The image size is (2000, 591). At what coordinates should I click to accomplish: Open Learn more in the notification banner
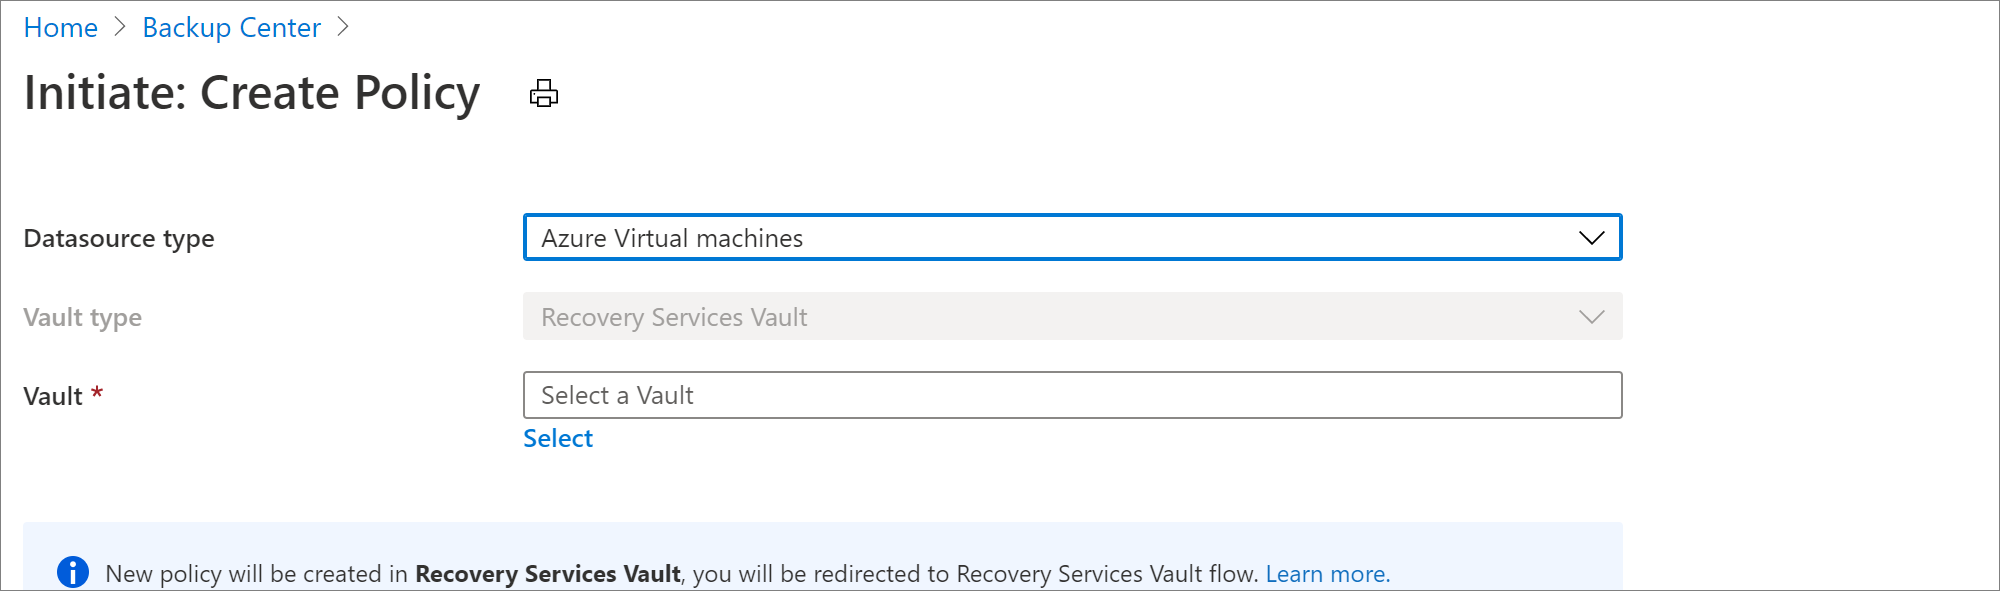[1328, 573]
